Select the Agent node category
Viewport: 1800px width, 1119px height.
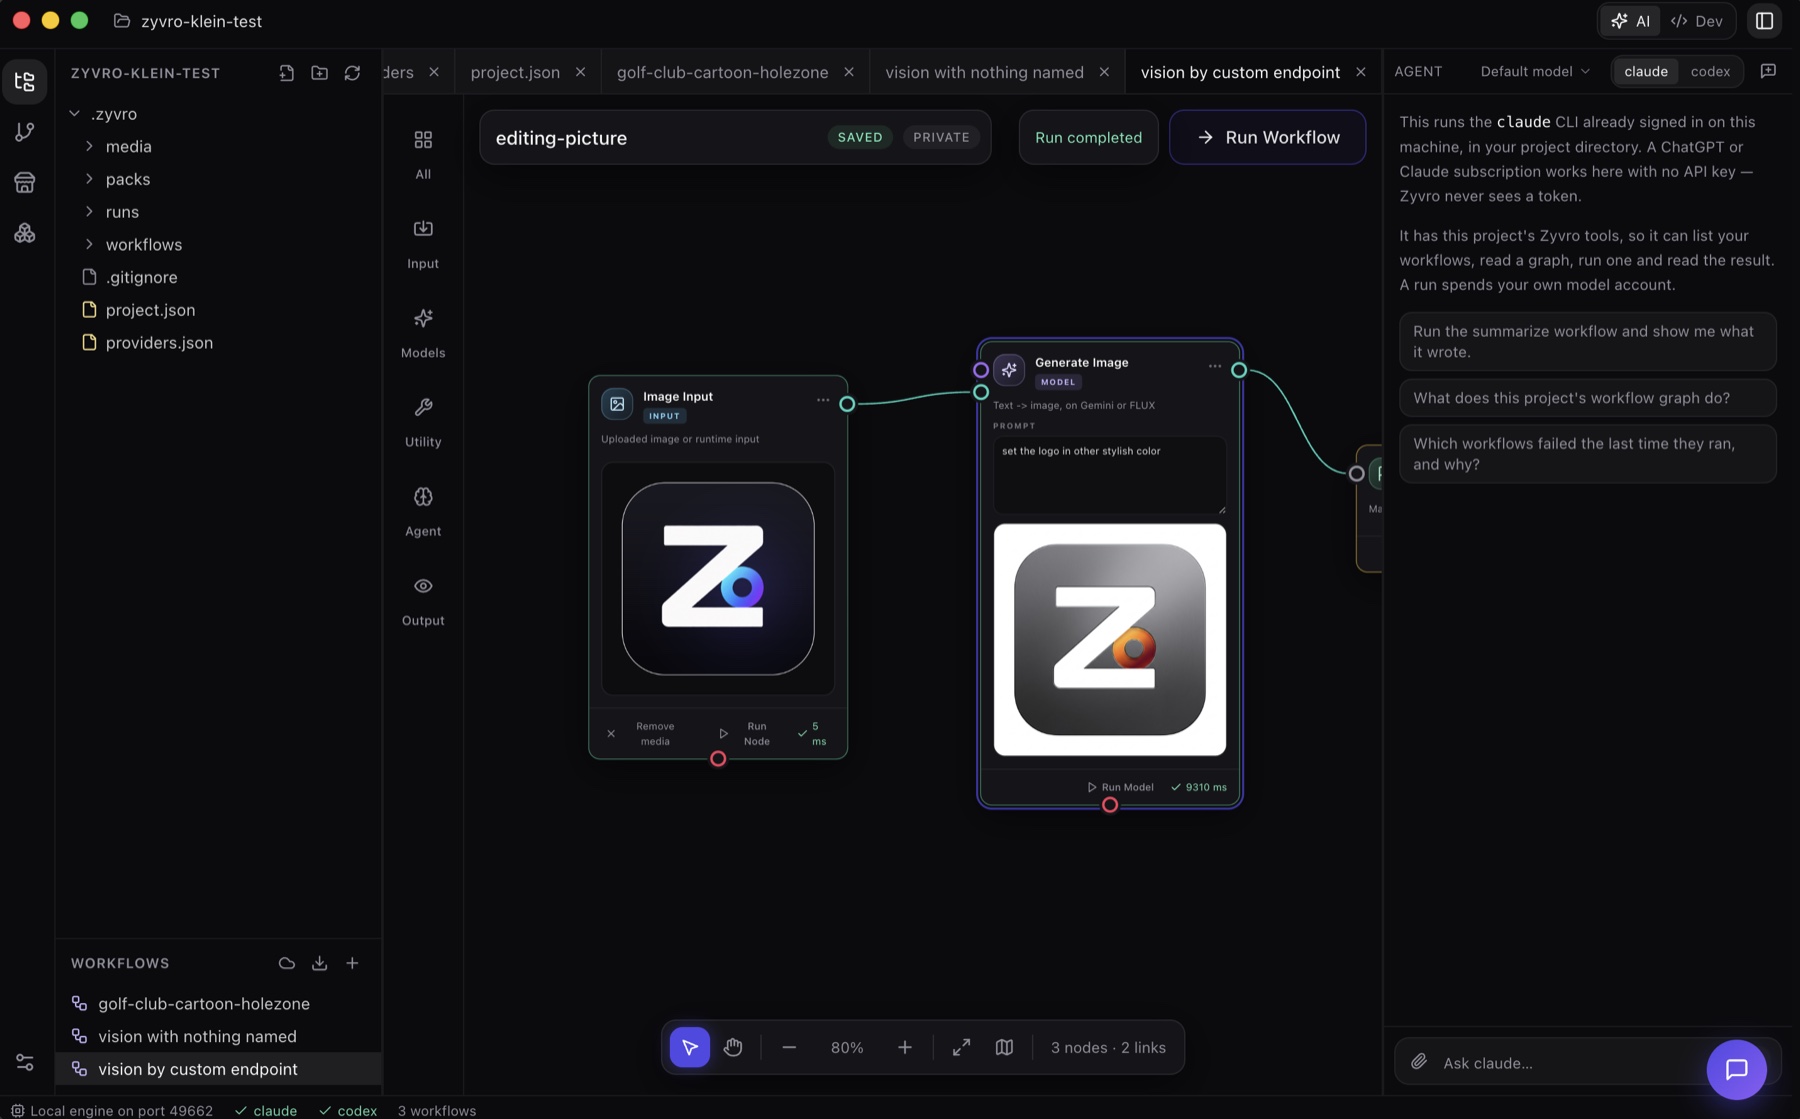click(423, 511)
